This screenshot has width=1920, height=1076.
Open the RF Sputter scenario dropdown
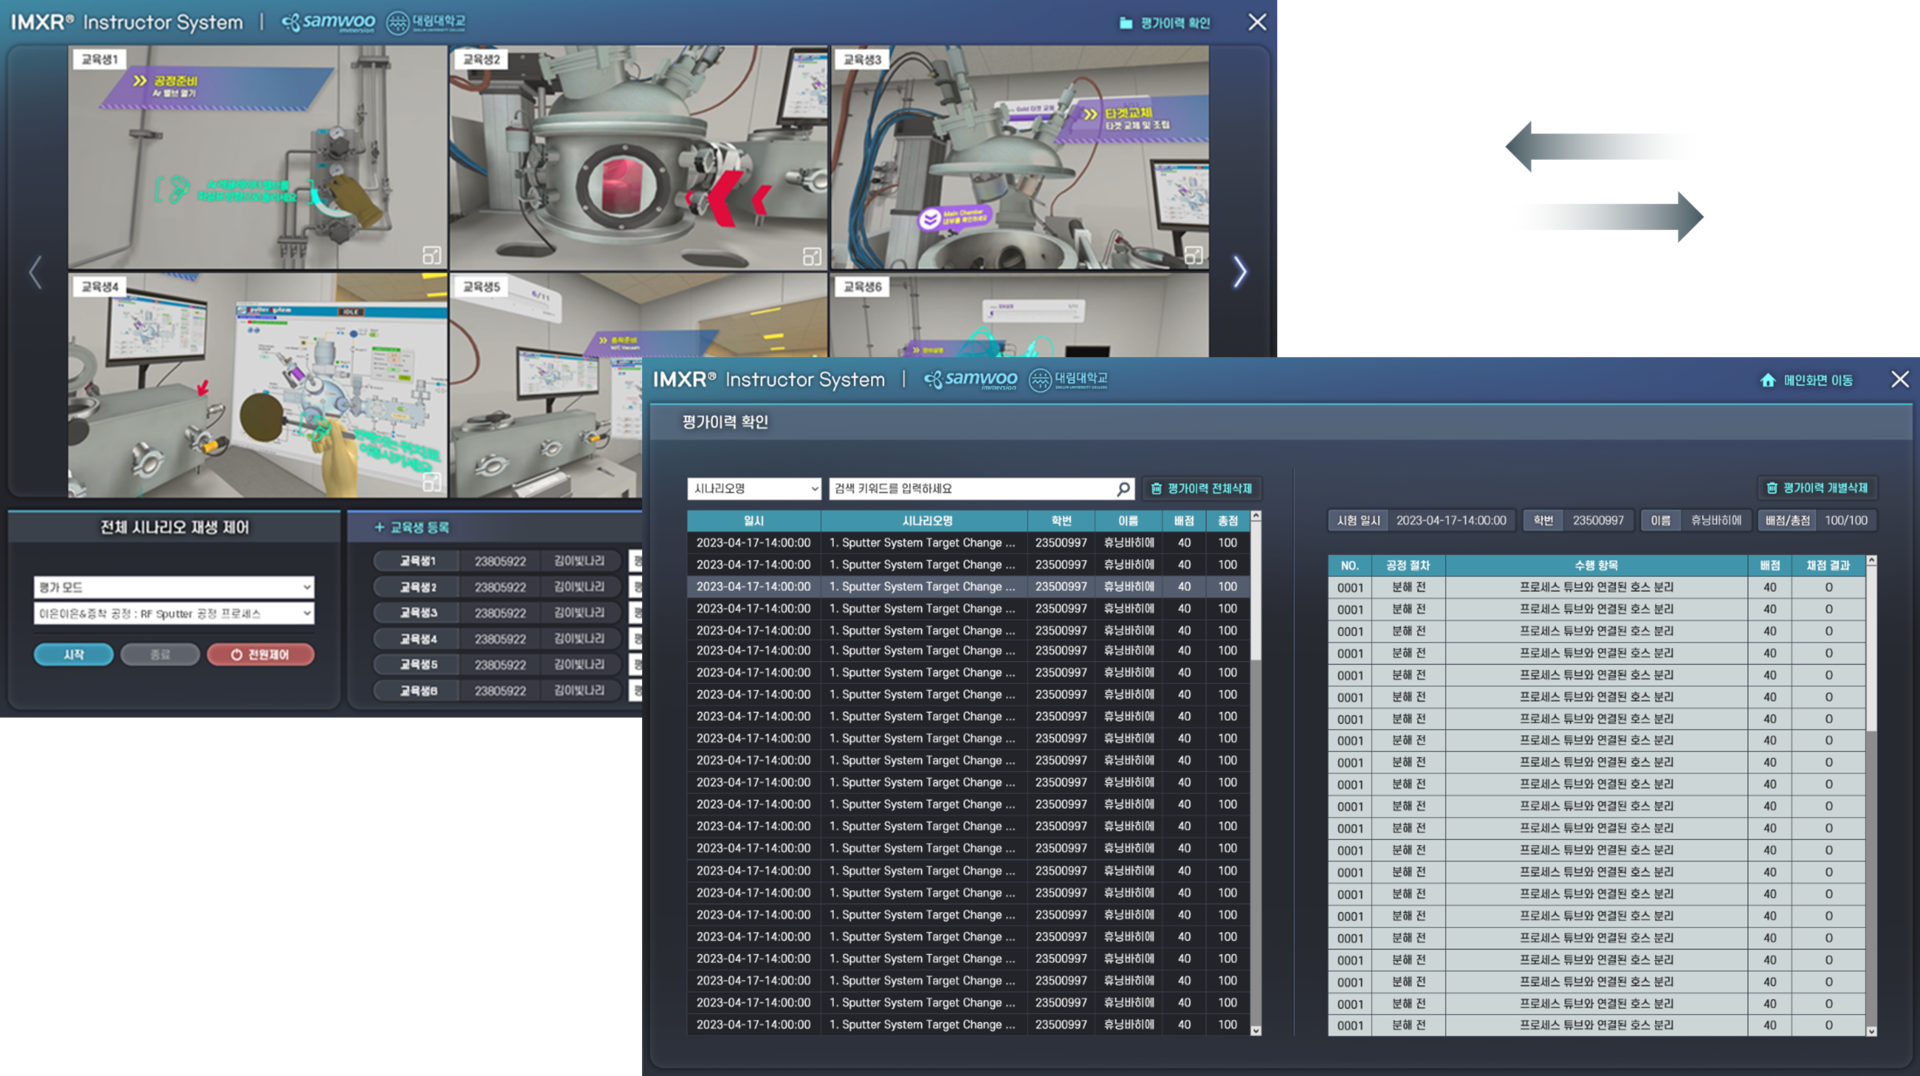point(174,613)
